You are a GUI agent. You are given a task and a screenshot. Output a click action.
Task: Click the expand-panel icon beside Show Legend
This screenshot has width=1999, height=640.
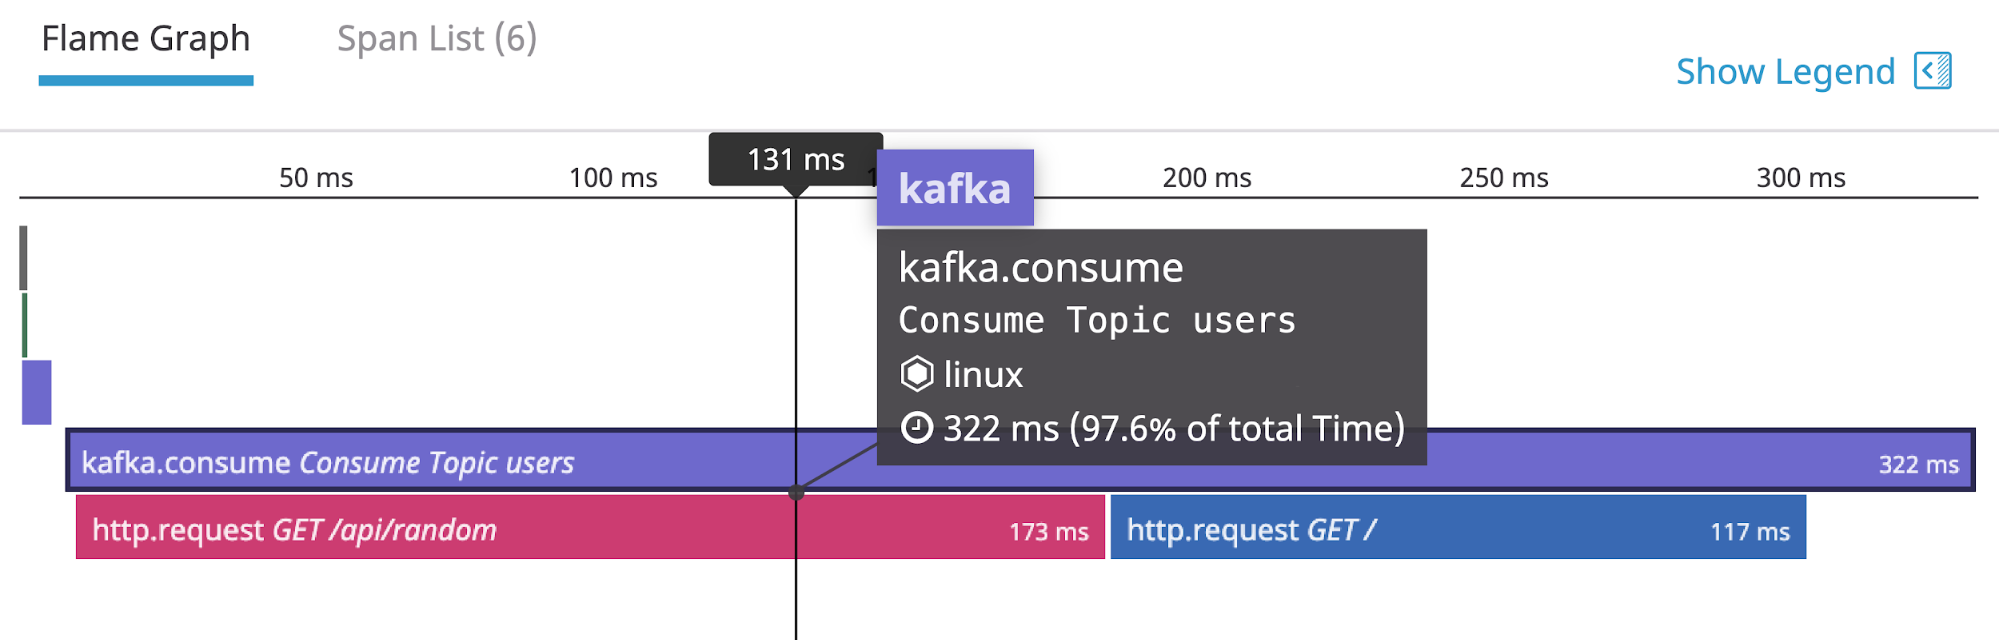pyautogui.click(x=1932, y=71)
